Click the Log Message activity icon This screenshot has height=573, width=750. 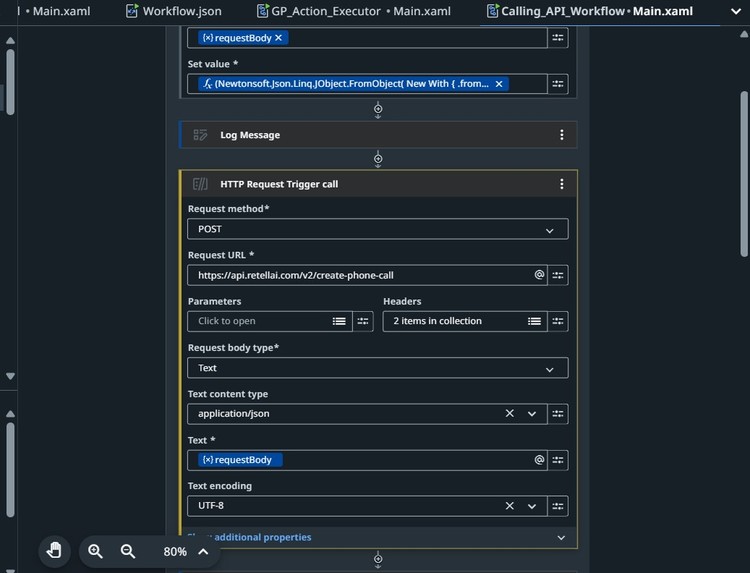200,135
